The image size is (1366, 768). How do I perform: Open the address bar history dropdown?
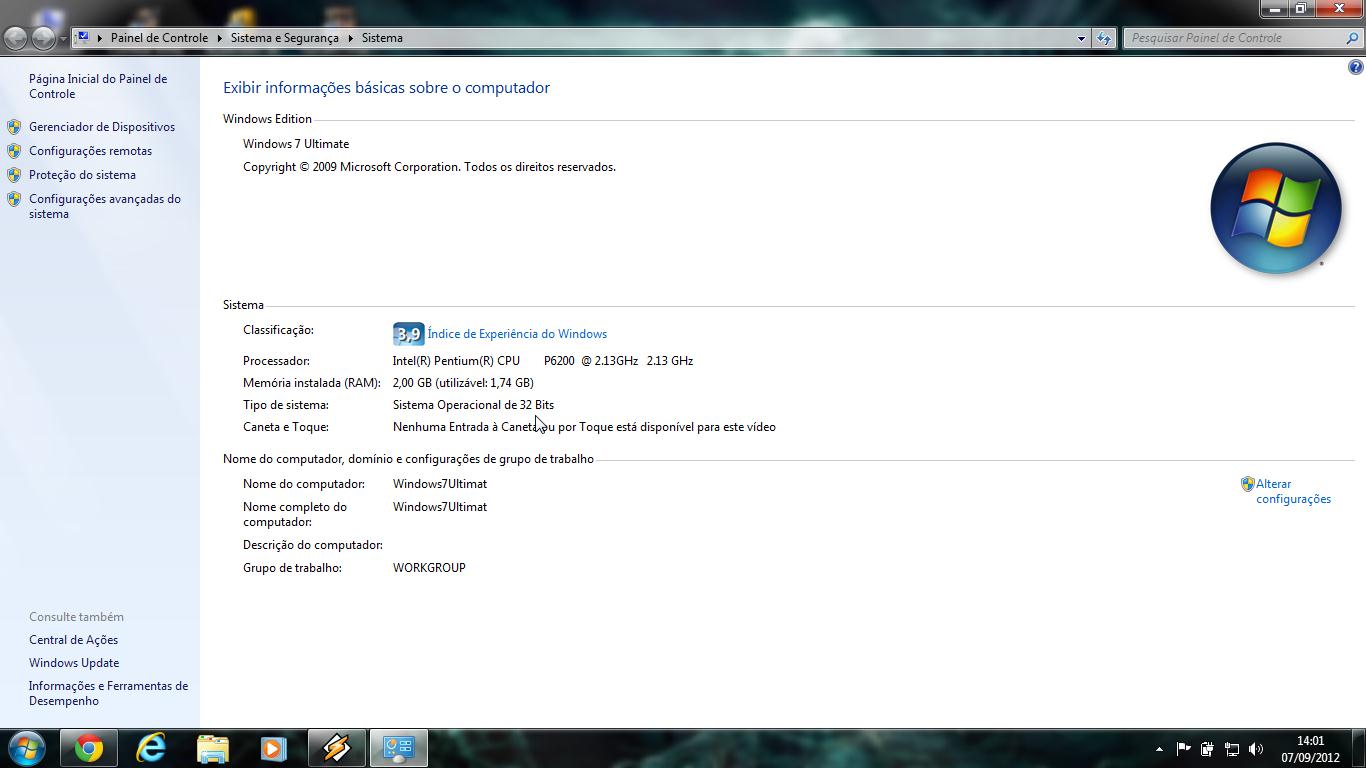point(1081,38)
